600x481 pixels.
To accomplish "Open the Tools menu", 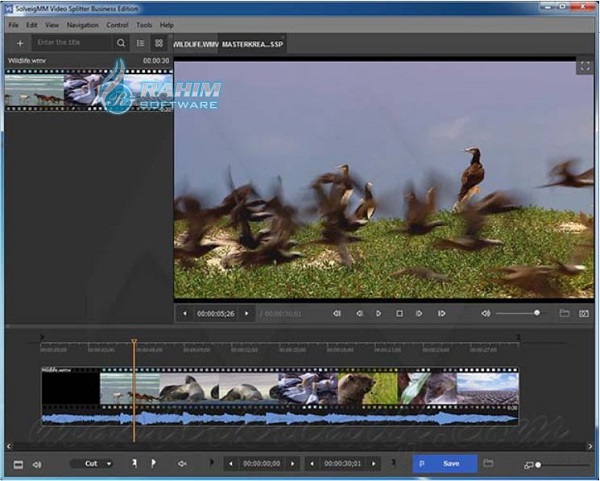I will click(x=144, y=24).
